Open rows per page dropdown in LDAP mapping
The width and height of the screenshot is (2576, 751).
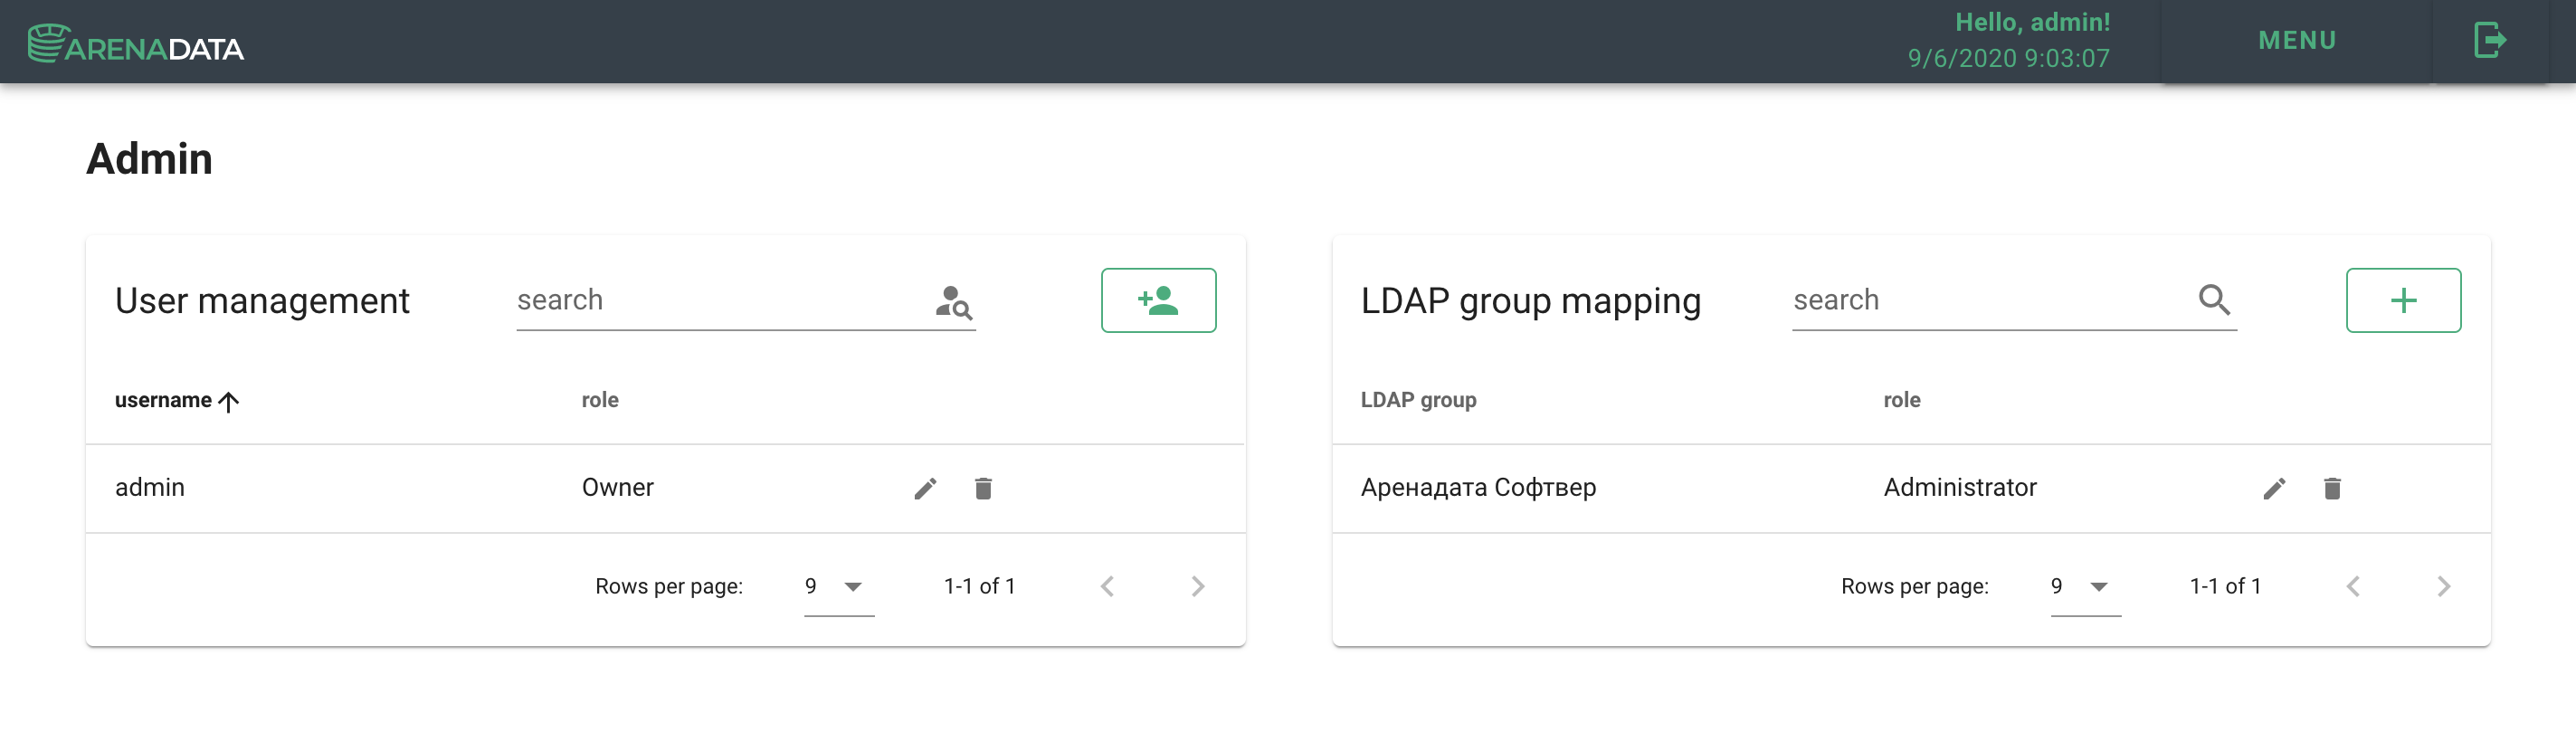point(2085,587)
